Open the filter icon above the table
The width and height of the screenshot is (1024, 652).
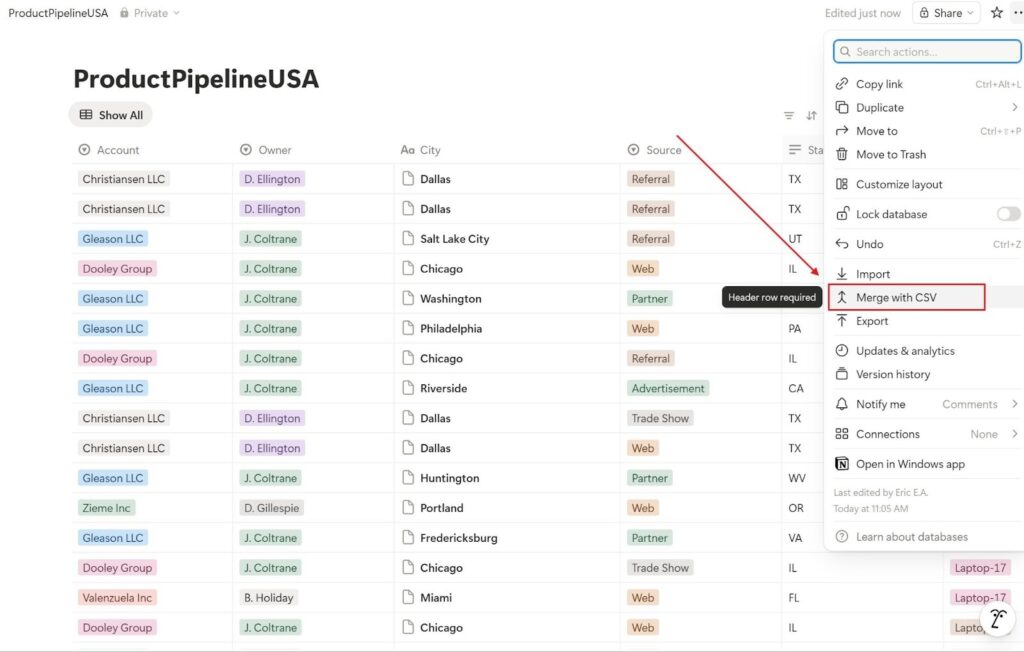pos(789,115)
